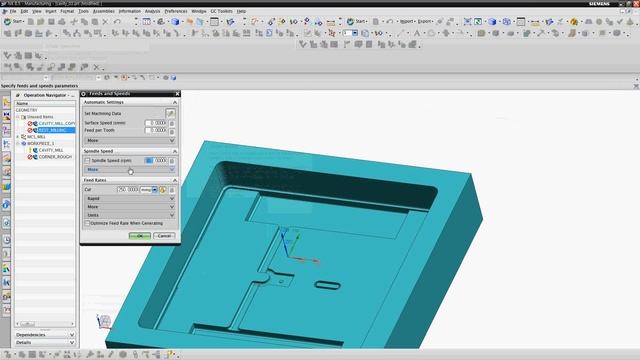Screen dimensions: 640x360
Task: Click the machining data wrench icon
Action: (x=170, y=113)
